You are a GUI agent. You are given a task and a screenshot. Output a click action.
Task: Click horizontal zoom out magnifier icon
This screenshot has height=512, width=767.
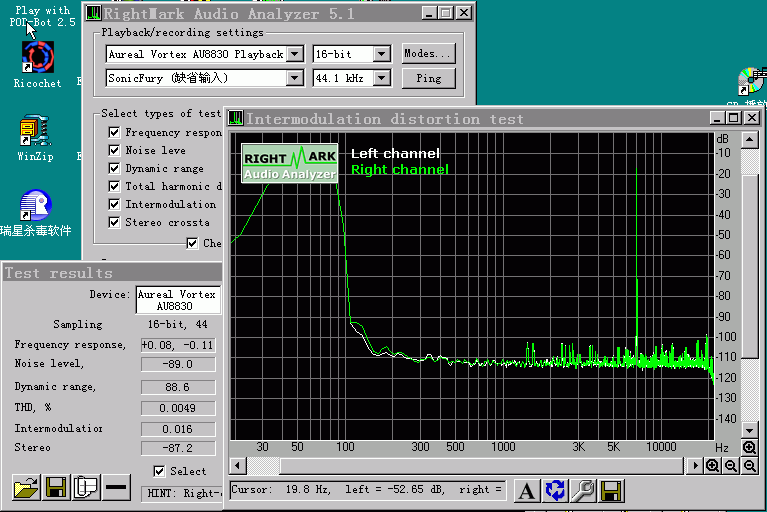click(x=731, y=466)
